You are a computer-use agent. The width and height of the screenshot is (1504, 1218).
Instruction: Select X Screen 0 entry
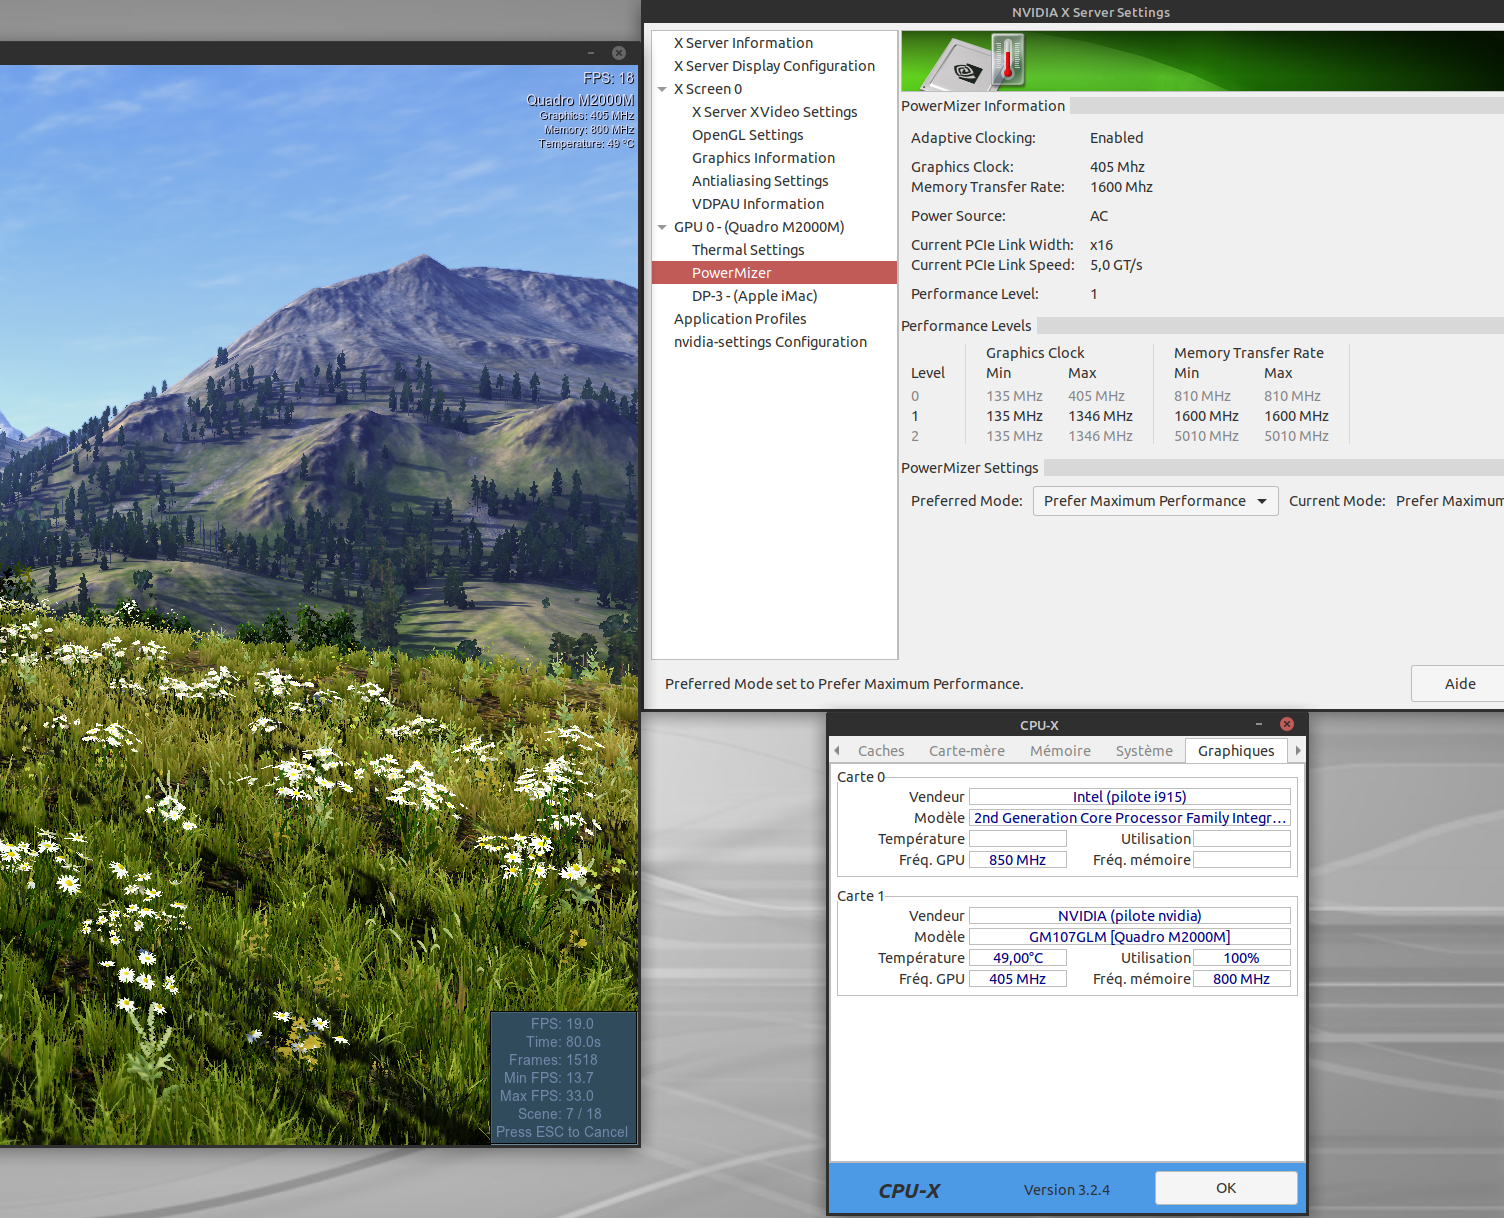pyautogui.click(x=708, y=89)
